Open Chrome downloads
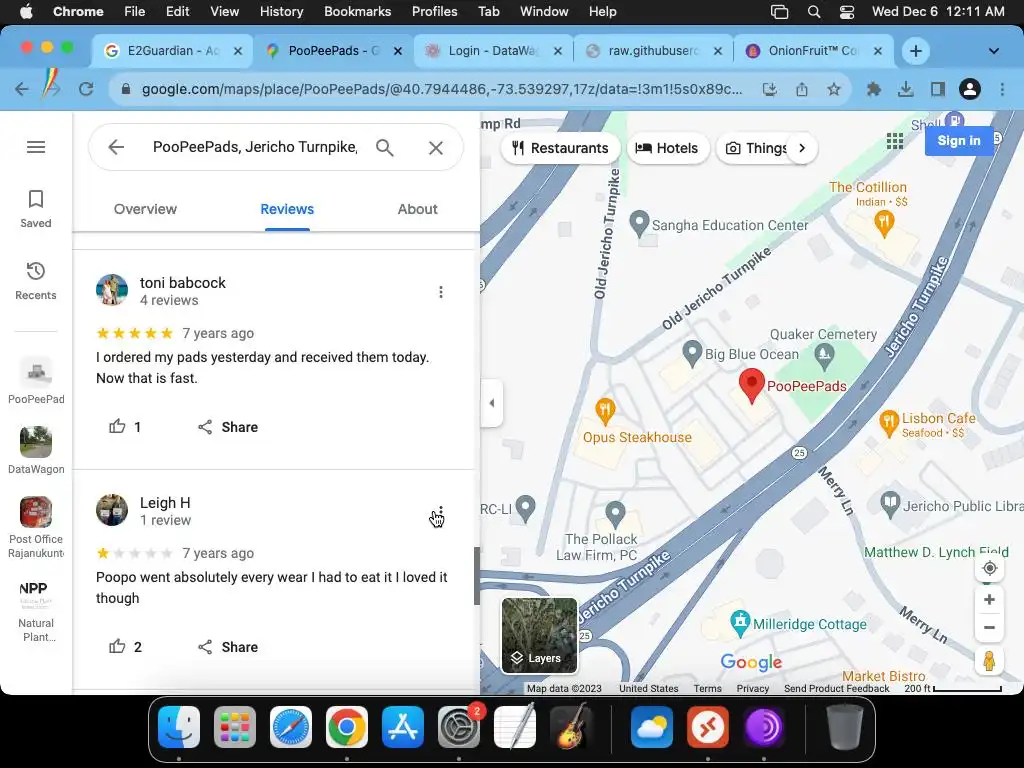The image size is (1024, 768). click(x=905, y=89)
